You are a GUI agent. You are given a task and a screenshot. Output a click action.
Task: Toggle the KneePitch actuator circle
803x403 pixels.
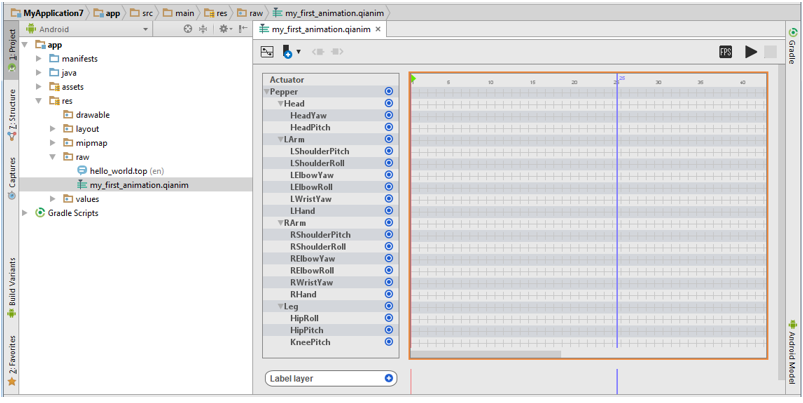tap(389, 342)
